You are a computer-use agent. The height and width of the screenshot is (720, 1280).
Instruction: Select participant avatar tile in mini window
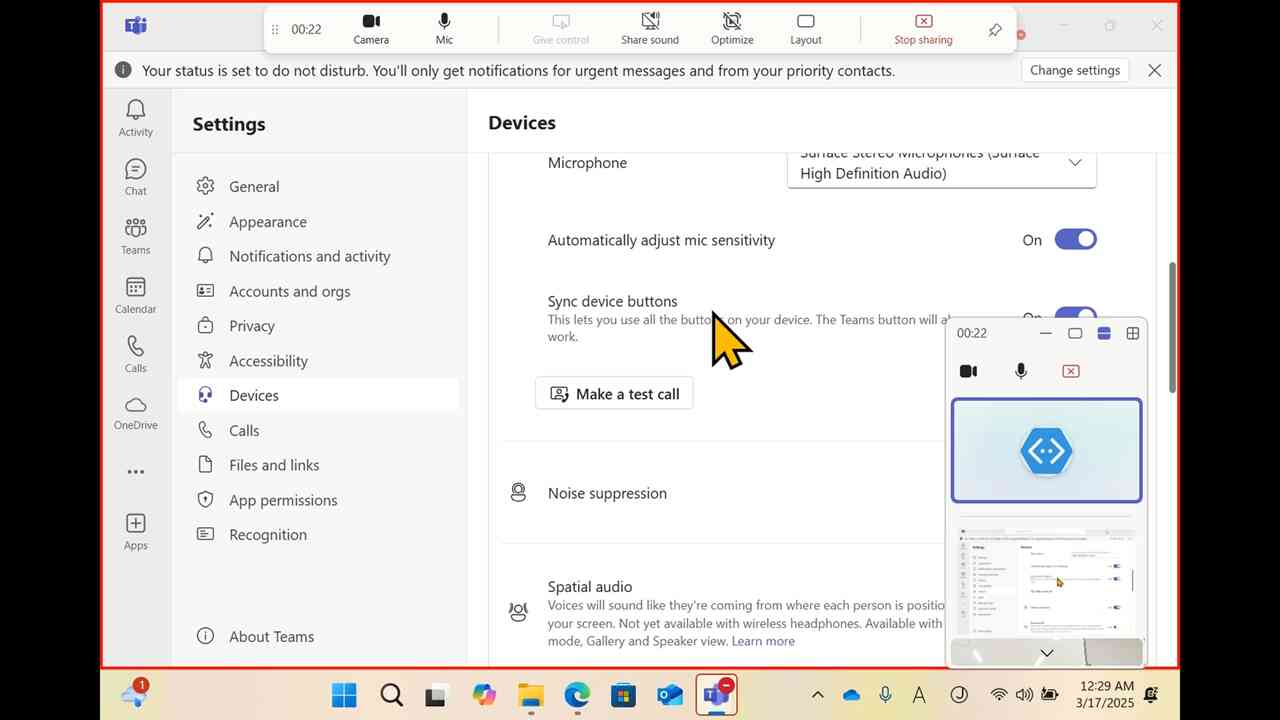click(x=1046, y=450)
